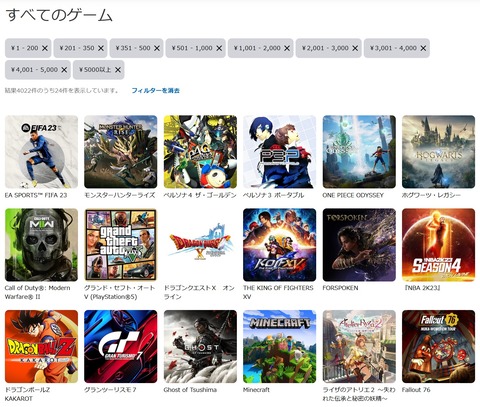Open the Gran Turismo 7 cover
This screenshot has height=407, width=480.
[x=121, y=346]
